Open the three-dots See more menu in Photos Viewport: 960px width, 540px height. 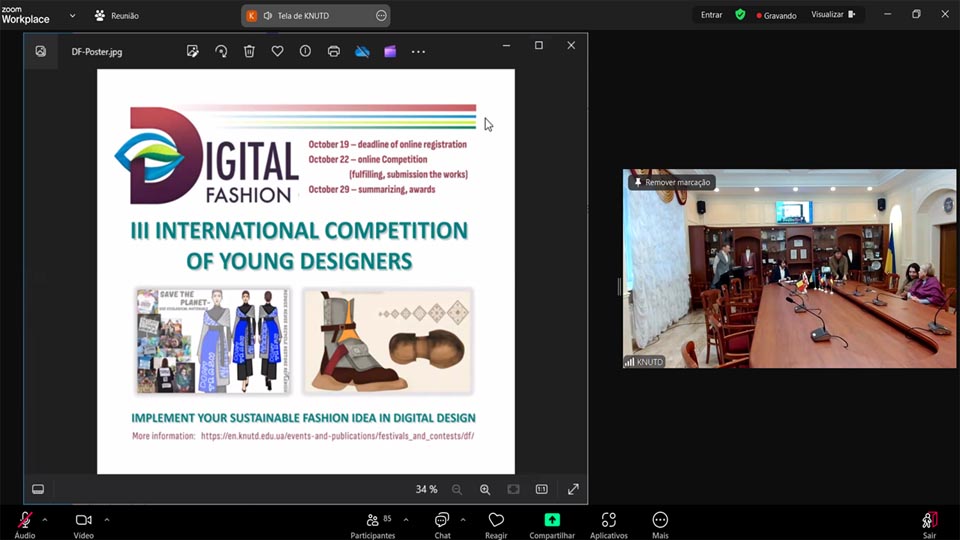pyautogui.click(x=418, y=51)
